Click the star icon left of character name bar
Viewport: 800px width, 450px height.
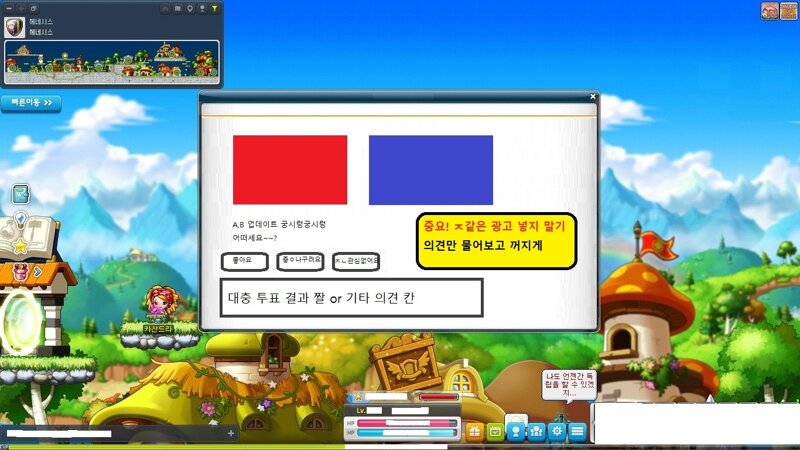coord(358,396)
